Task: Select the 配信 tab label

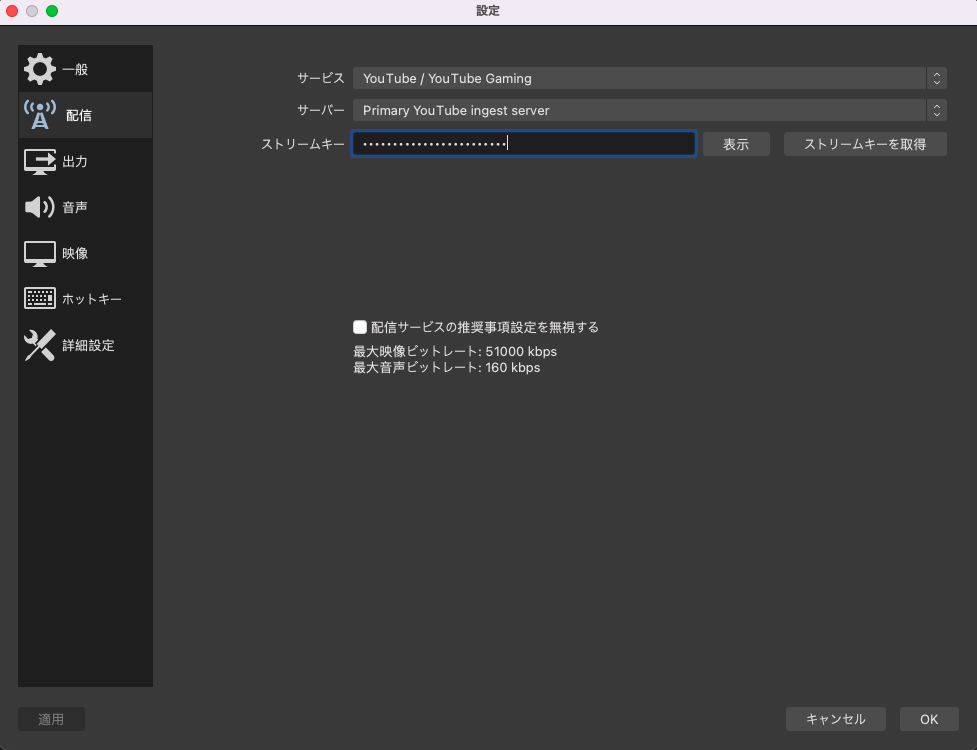Action: (x=79, y=115)
